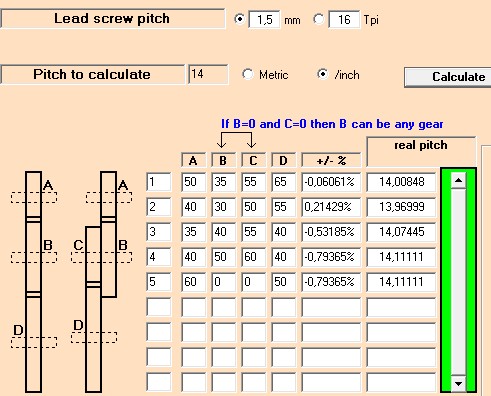
Task: Click the 16 Tpi input field
Action: pyautogui.click(x=344, y=20)
